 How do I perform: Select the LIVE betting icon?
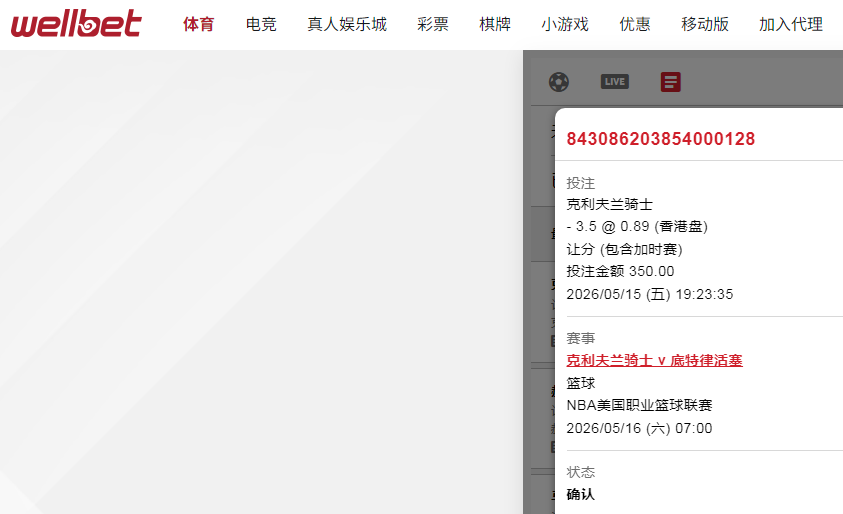tap(615, 82)
